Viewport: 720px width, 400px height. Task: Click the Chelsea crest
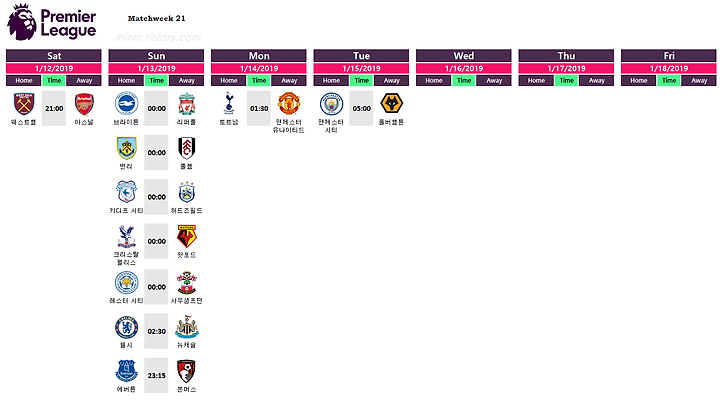pos(126,327)
